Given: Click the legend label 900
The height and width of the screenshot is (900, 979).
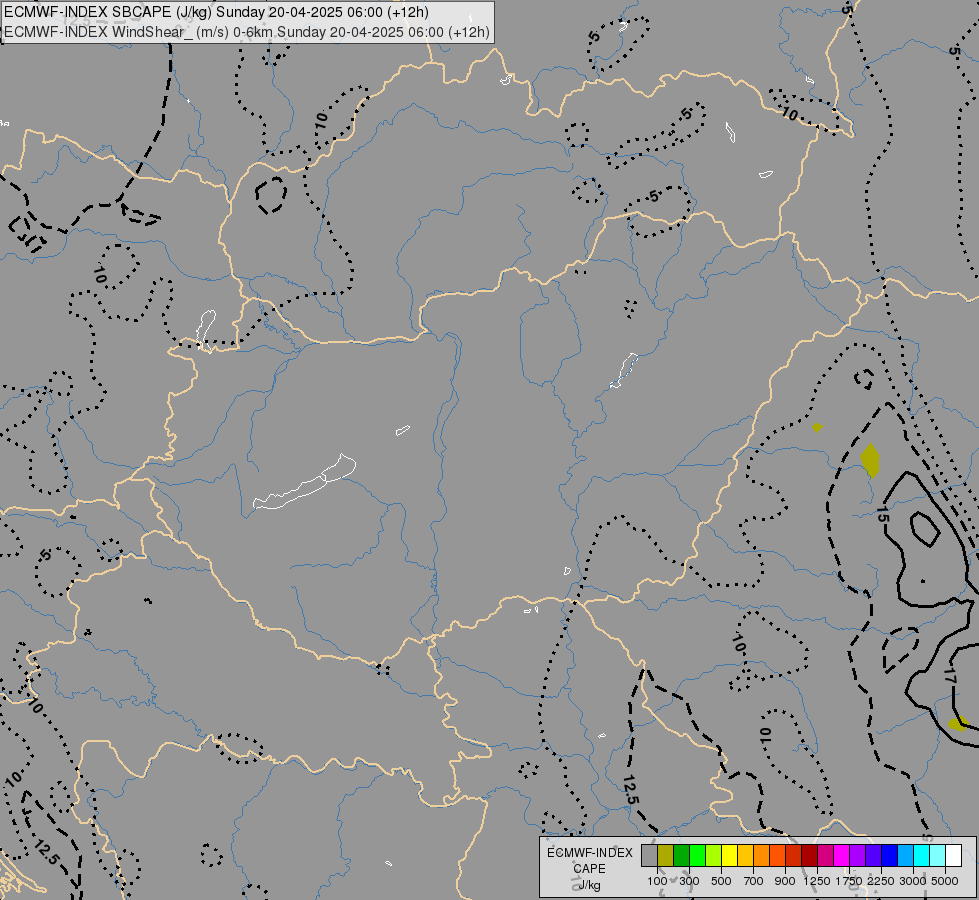Looking at the screenshot, I should pyautogui.click(x=785, y=881).
